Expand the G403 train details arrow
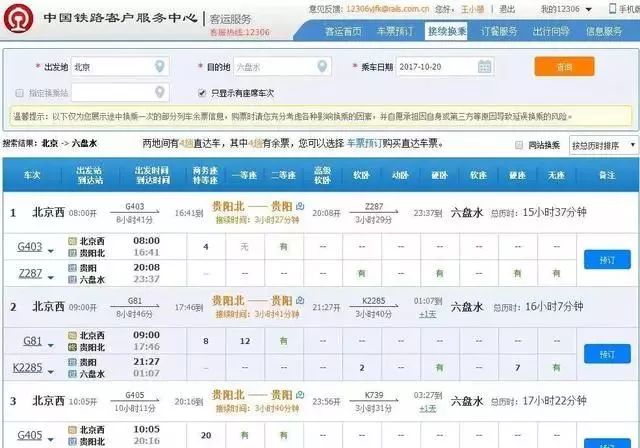Image resolution: width=640 pixels, height=448 pixels. coord(51,251)
